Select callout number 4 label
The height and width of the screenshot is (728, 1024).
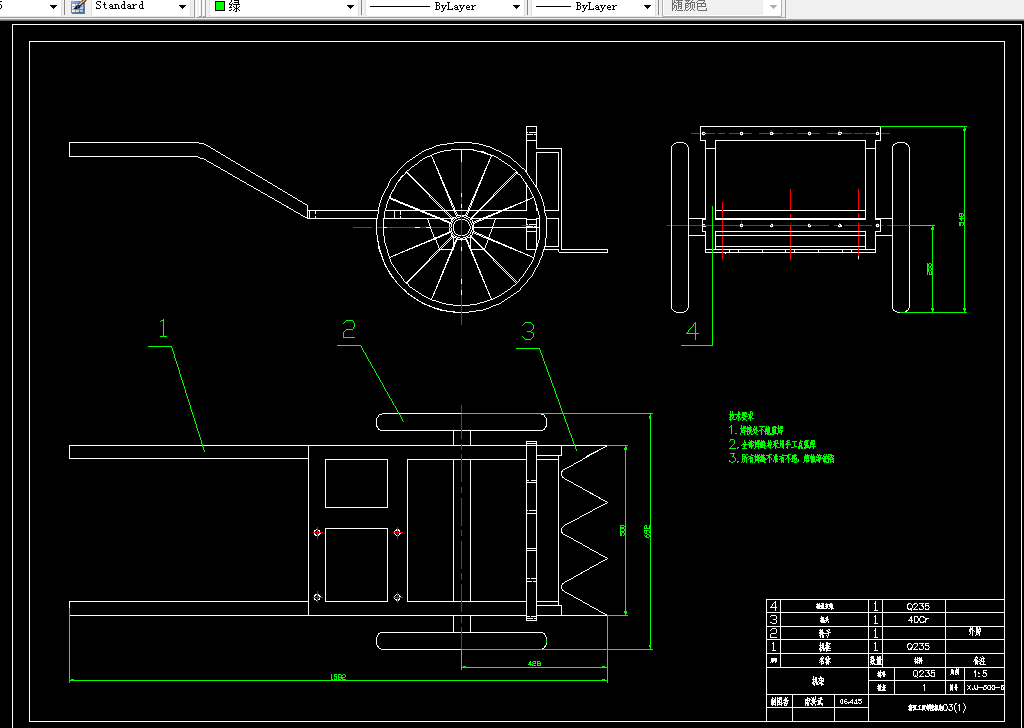[x=692, y=331]
